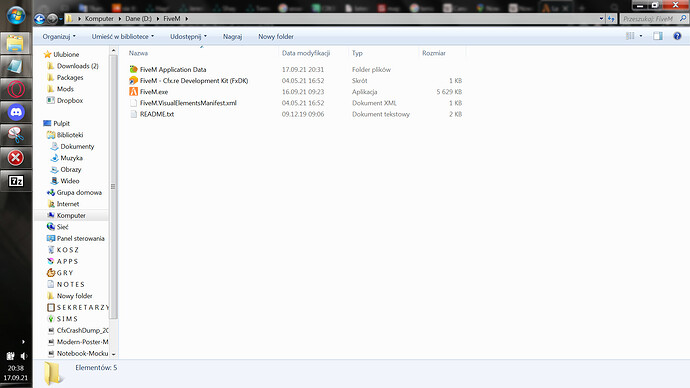The width and height of the screenshot is (690, 388).
Task: Open S I M S in navigation pane
Action: 67,319
